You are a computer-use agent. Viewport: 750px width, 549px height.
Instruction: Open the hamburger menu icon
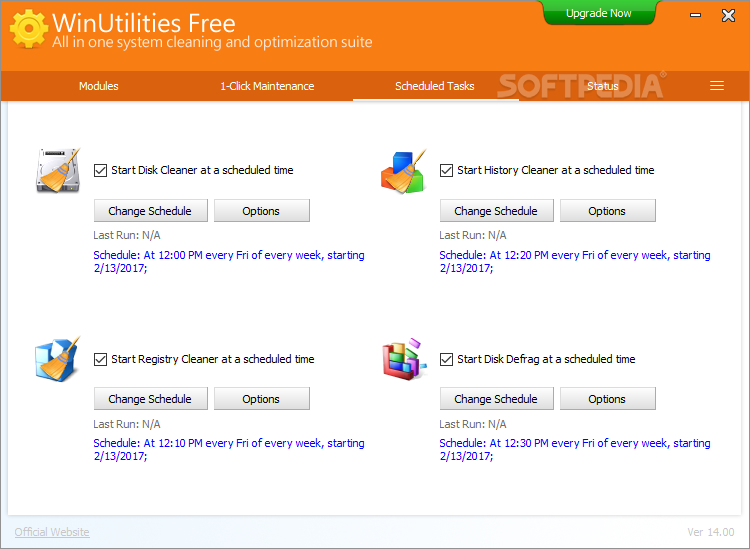pyautogui.click(x=717, y=86)
